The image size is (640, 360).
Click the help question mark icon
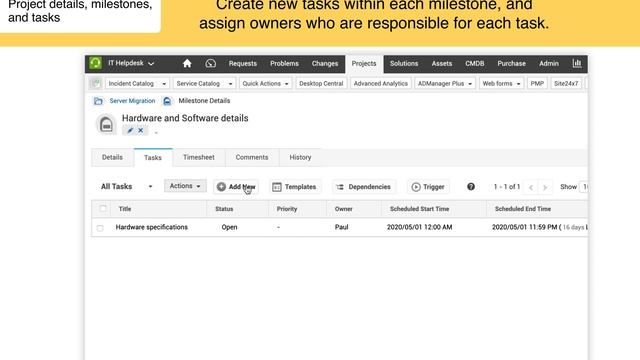471,187
